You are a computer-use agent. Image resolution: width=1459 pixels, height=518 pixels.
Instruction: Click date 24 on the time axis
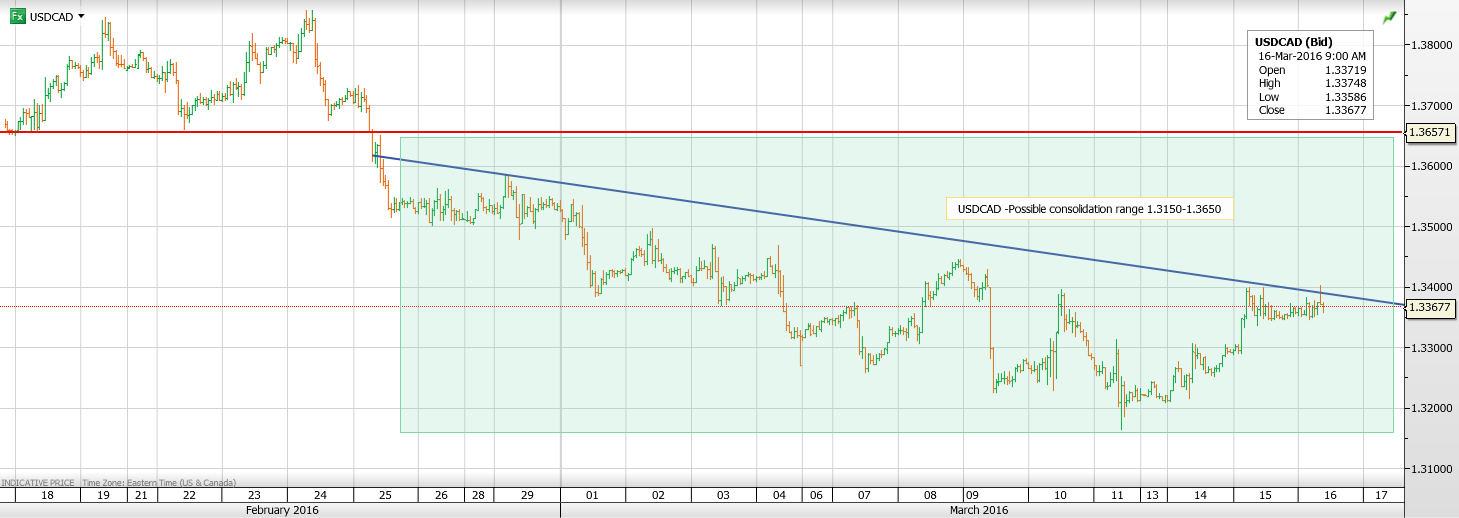(319, 495)
